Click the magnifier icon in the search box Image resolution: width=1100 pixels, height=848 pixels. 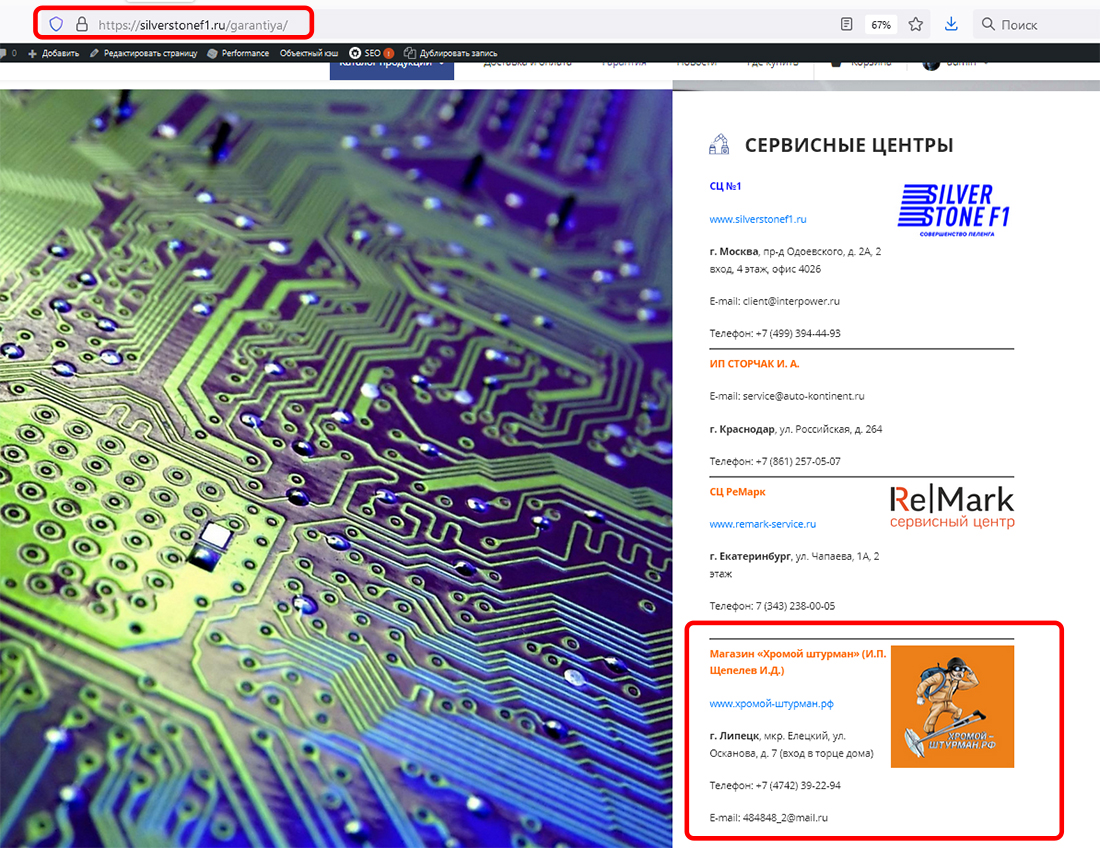coord(988,25)
